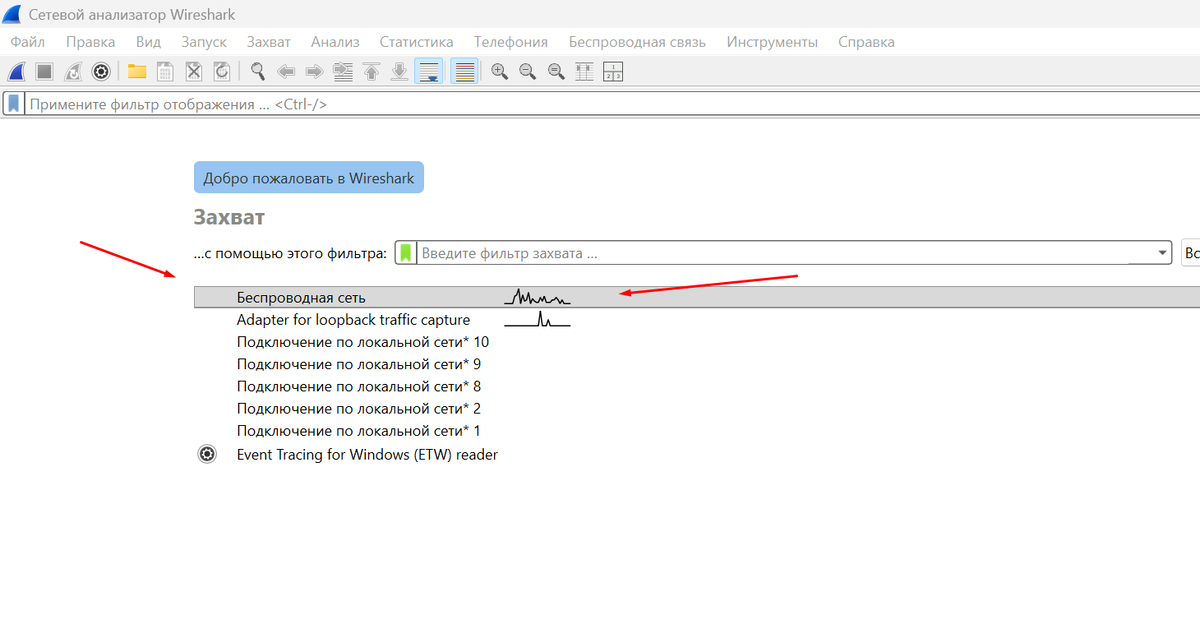Click traffic sparkline of Беспроводная сеть
Screen dimensions: 1200x629
pos(537,297)
